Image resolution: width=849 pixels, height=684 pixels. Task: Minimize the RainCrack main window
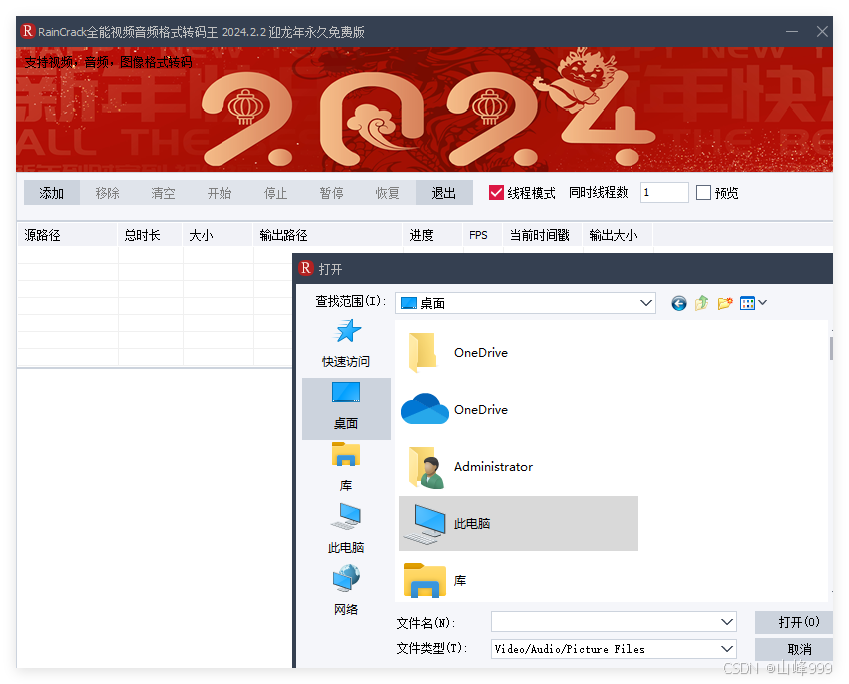point(792,31)
